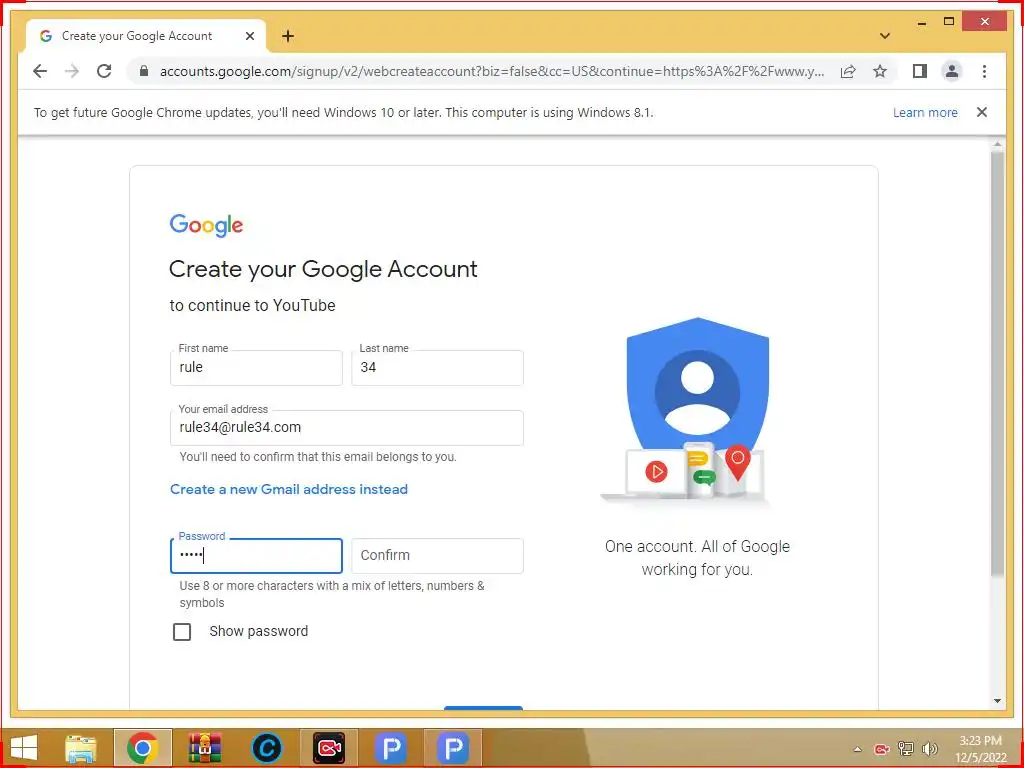Screen dimensions: 1024x768
Task: Bookmark this page with the star icon
Action: (880, 71)
